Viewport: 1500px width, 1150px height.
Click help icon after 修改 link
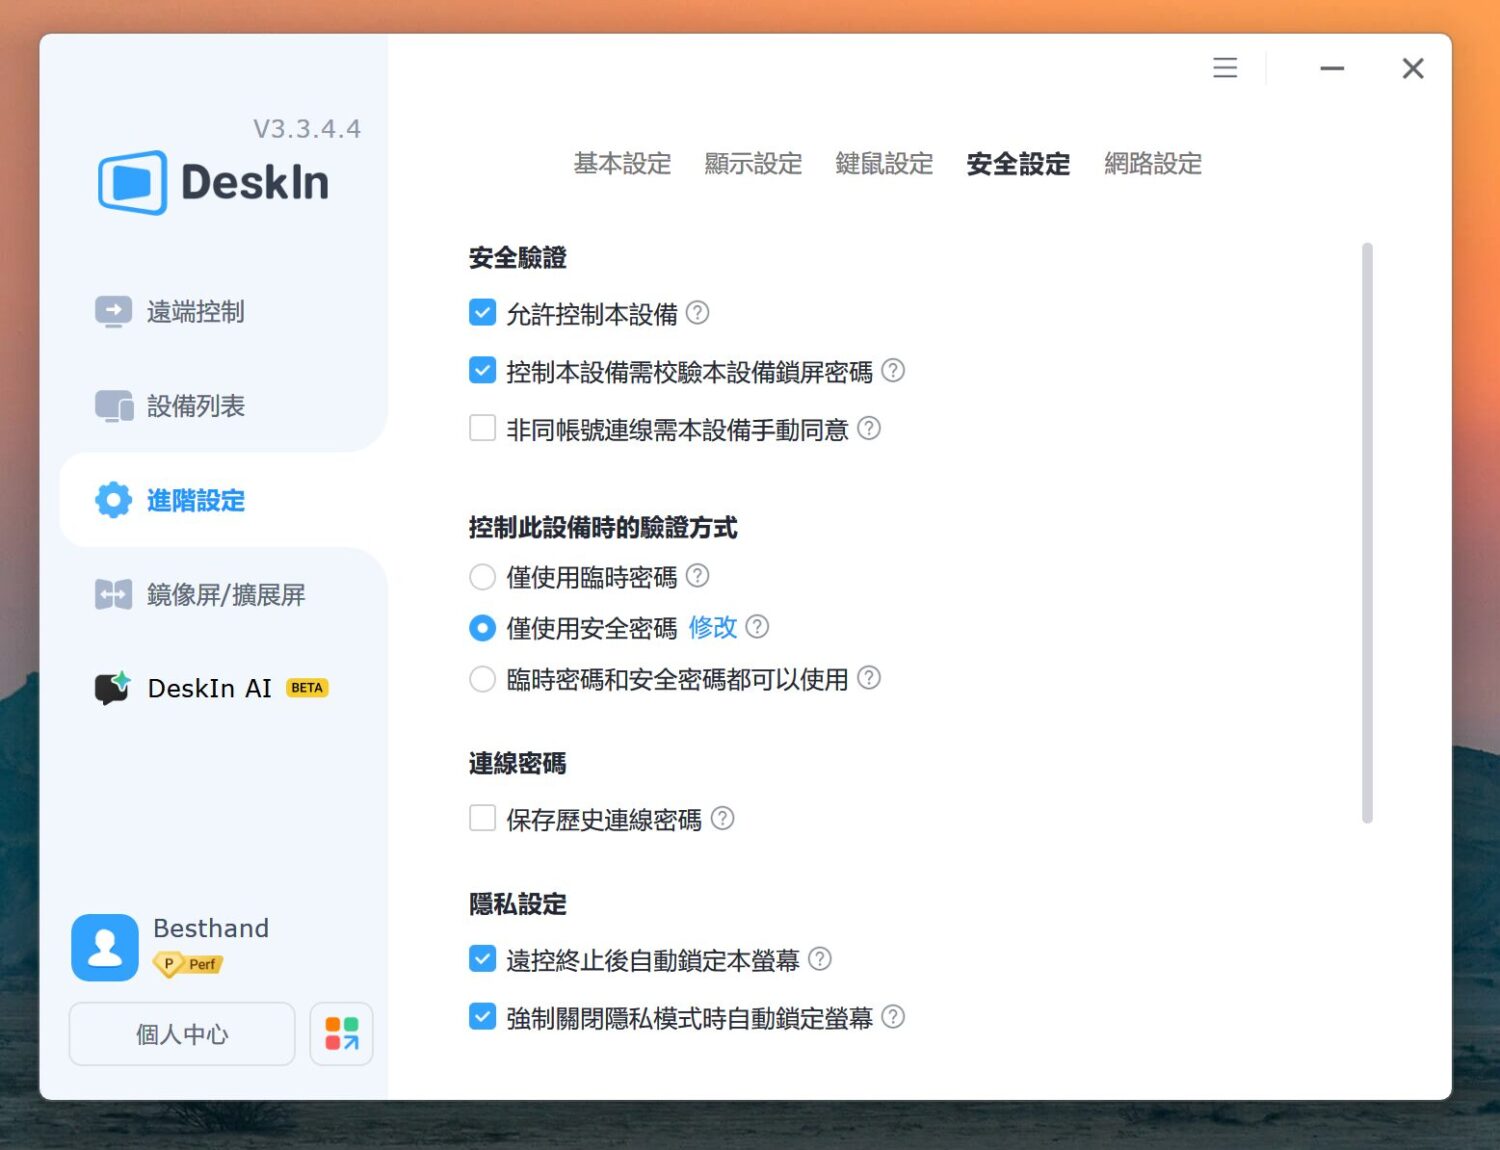(758, 627)
